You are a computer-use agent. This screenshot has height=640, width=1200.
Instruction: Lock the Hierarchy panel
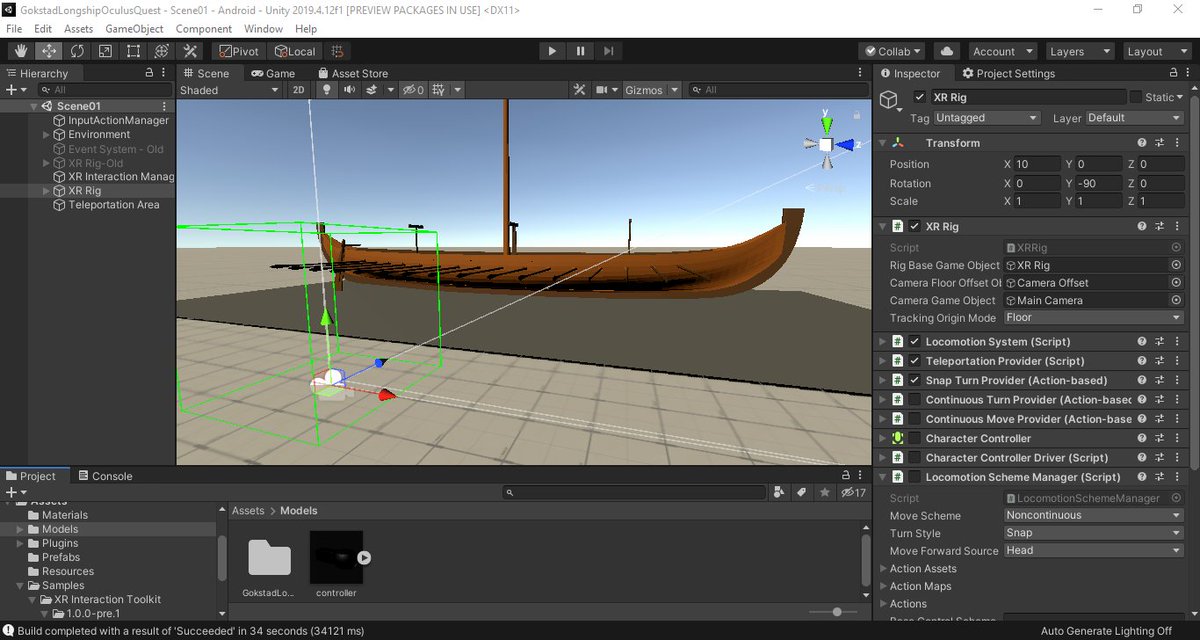point(149,73)
